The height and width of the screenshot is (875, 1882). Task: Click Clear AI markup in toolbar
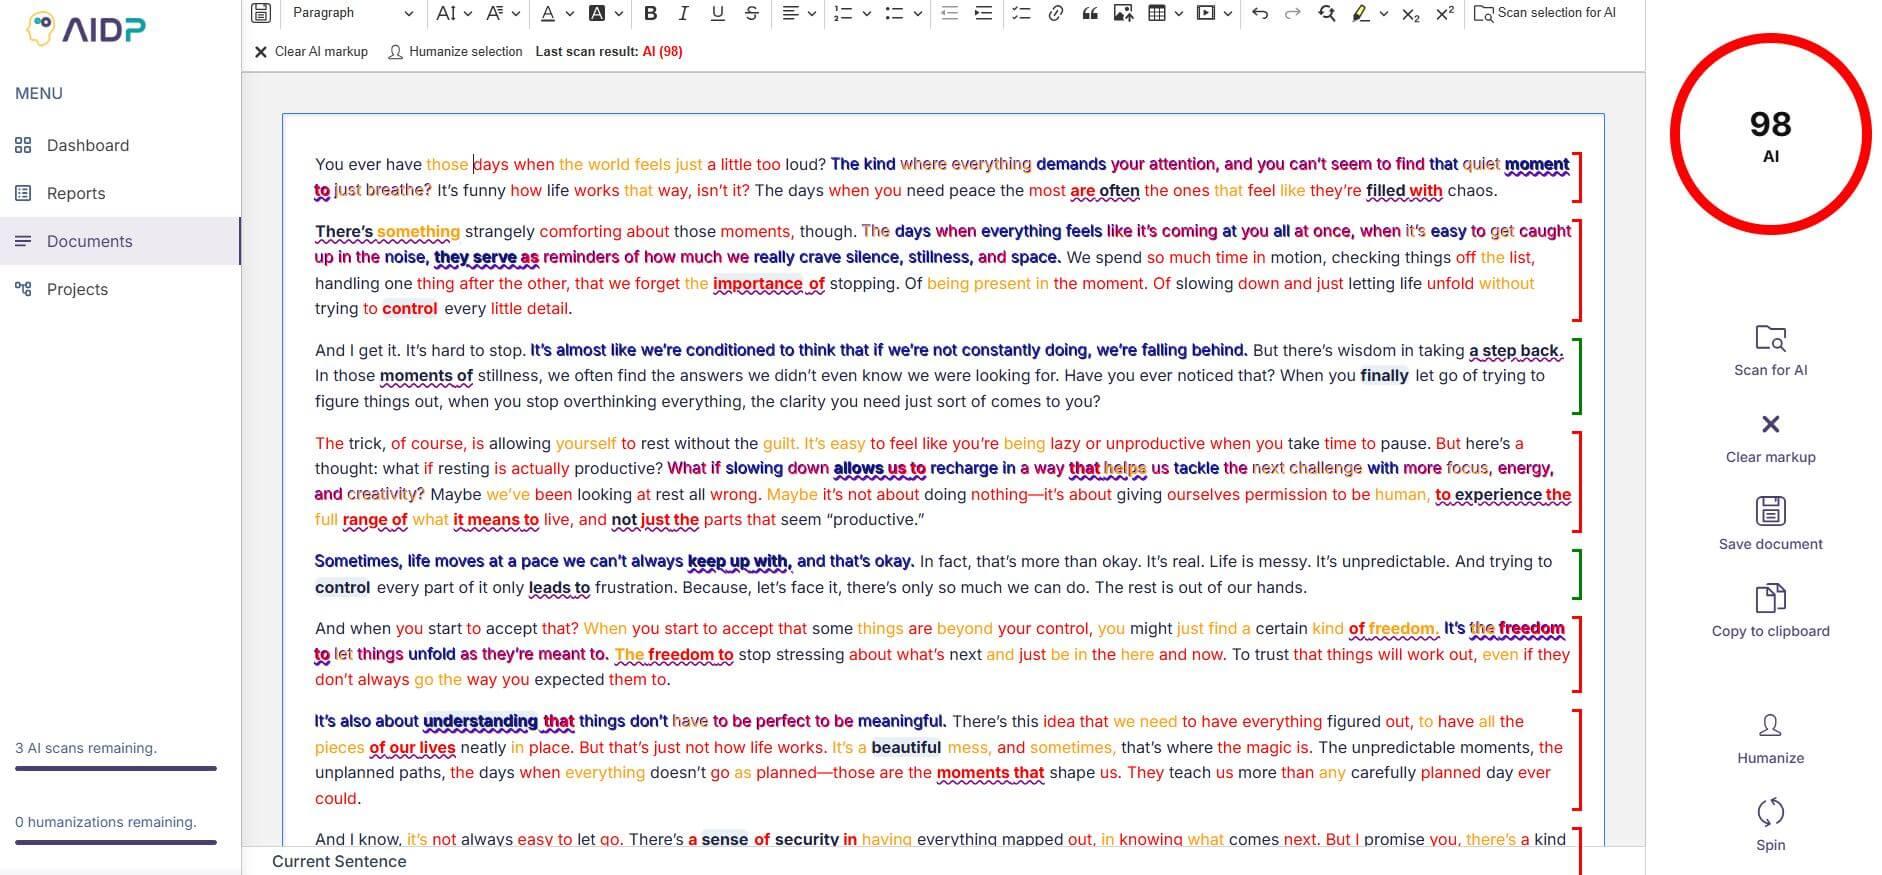click(x=311, y=52)
